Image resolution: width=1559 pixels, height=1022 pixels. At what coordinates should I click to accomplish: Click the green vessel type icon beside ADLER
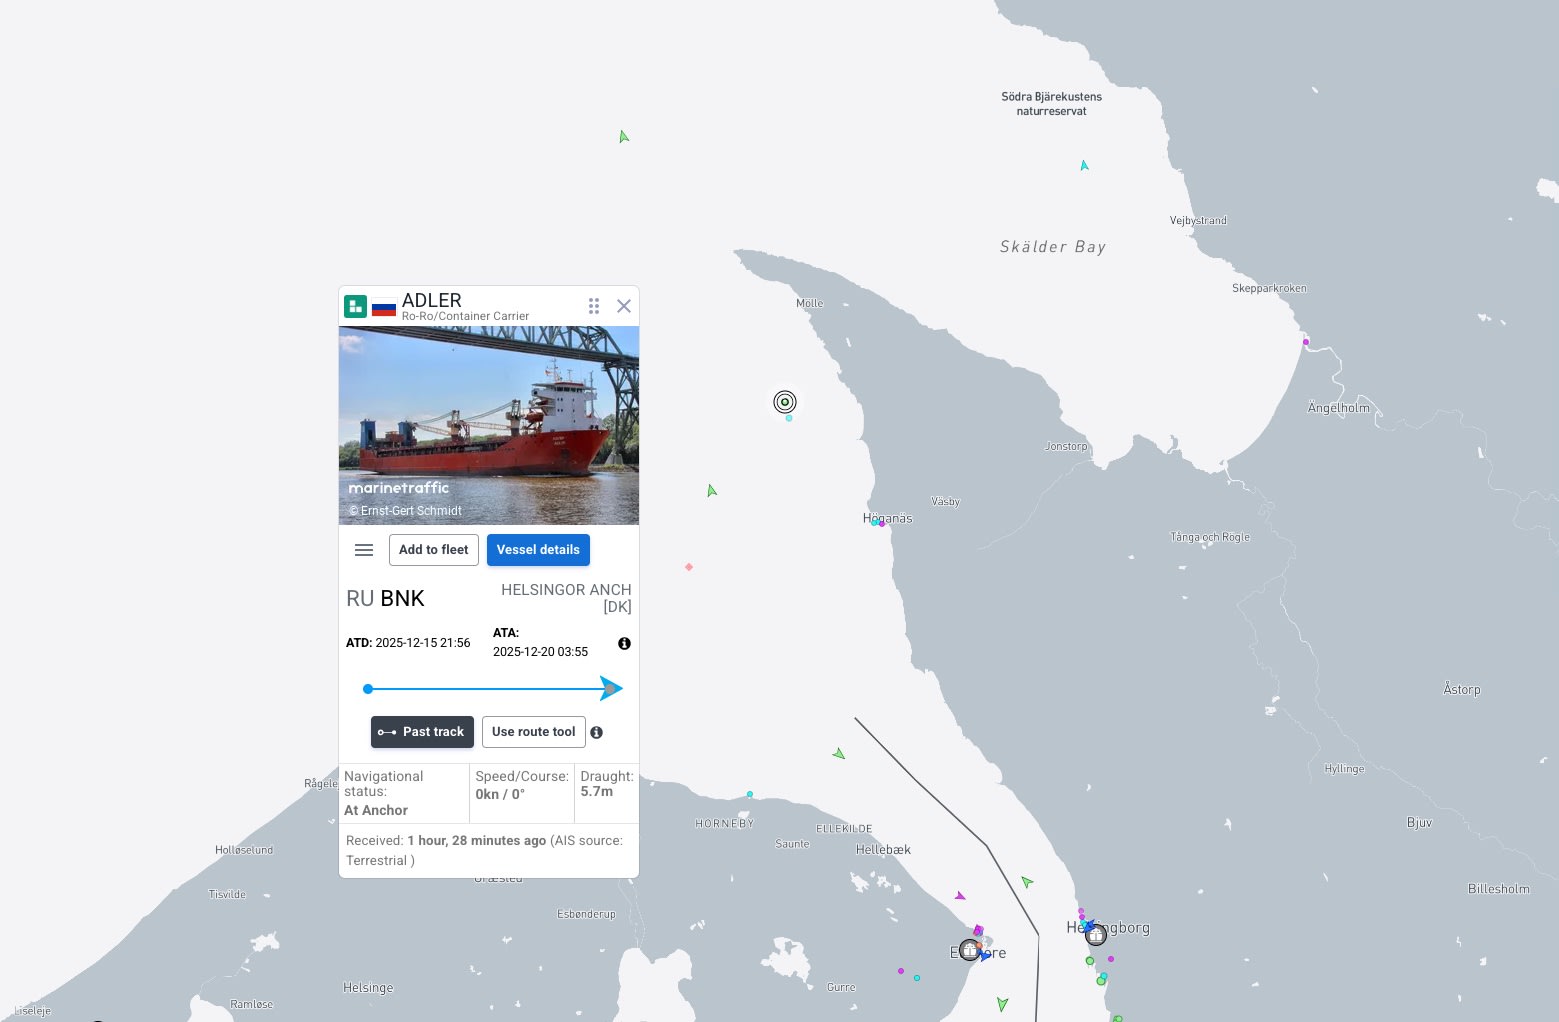tap(355, 306)
